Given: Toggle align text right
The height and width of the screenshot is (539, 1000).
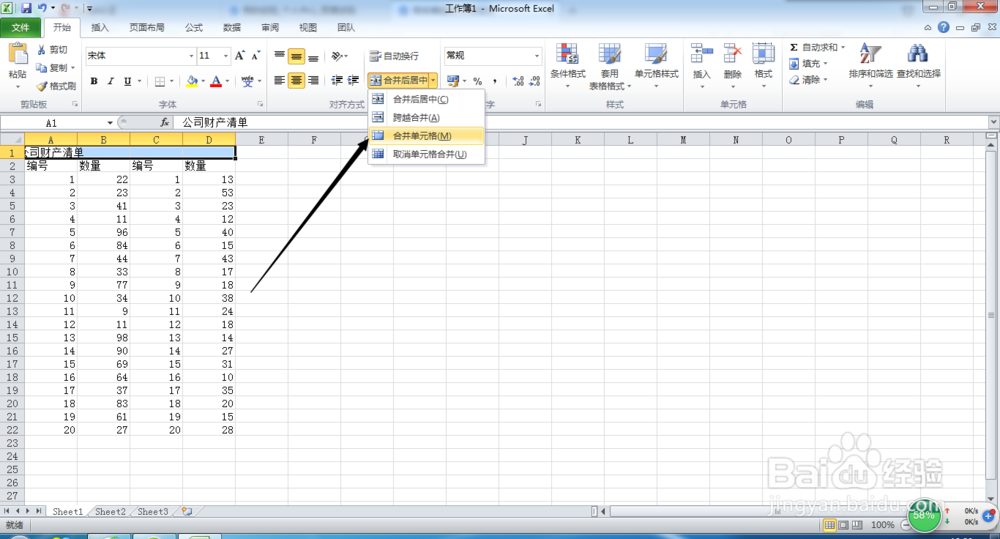Looking at the screenshot, I should [313, 80].
